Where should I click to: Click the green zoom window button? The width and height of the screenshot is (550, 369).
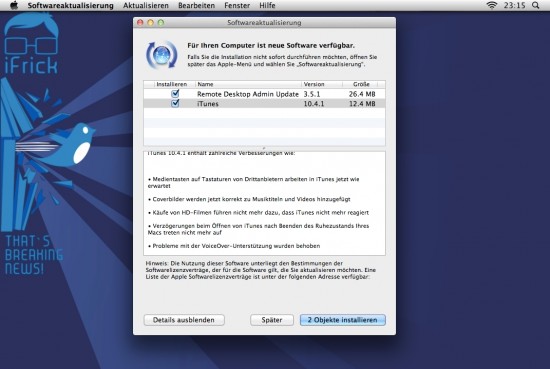tap(161, 22)
